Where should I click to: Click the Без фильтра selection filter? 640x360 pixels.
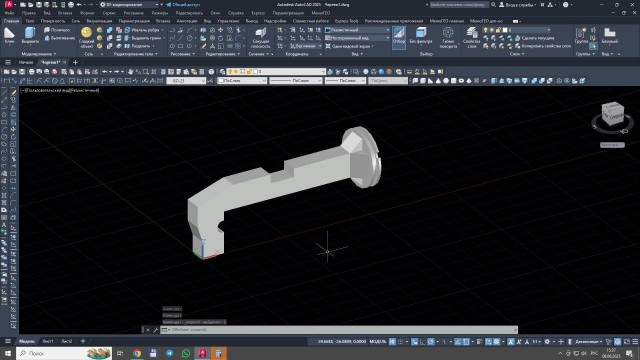421,36
